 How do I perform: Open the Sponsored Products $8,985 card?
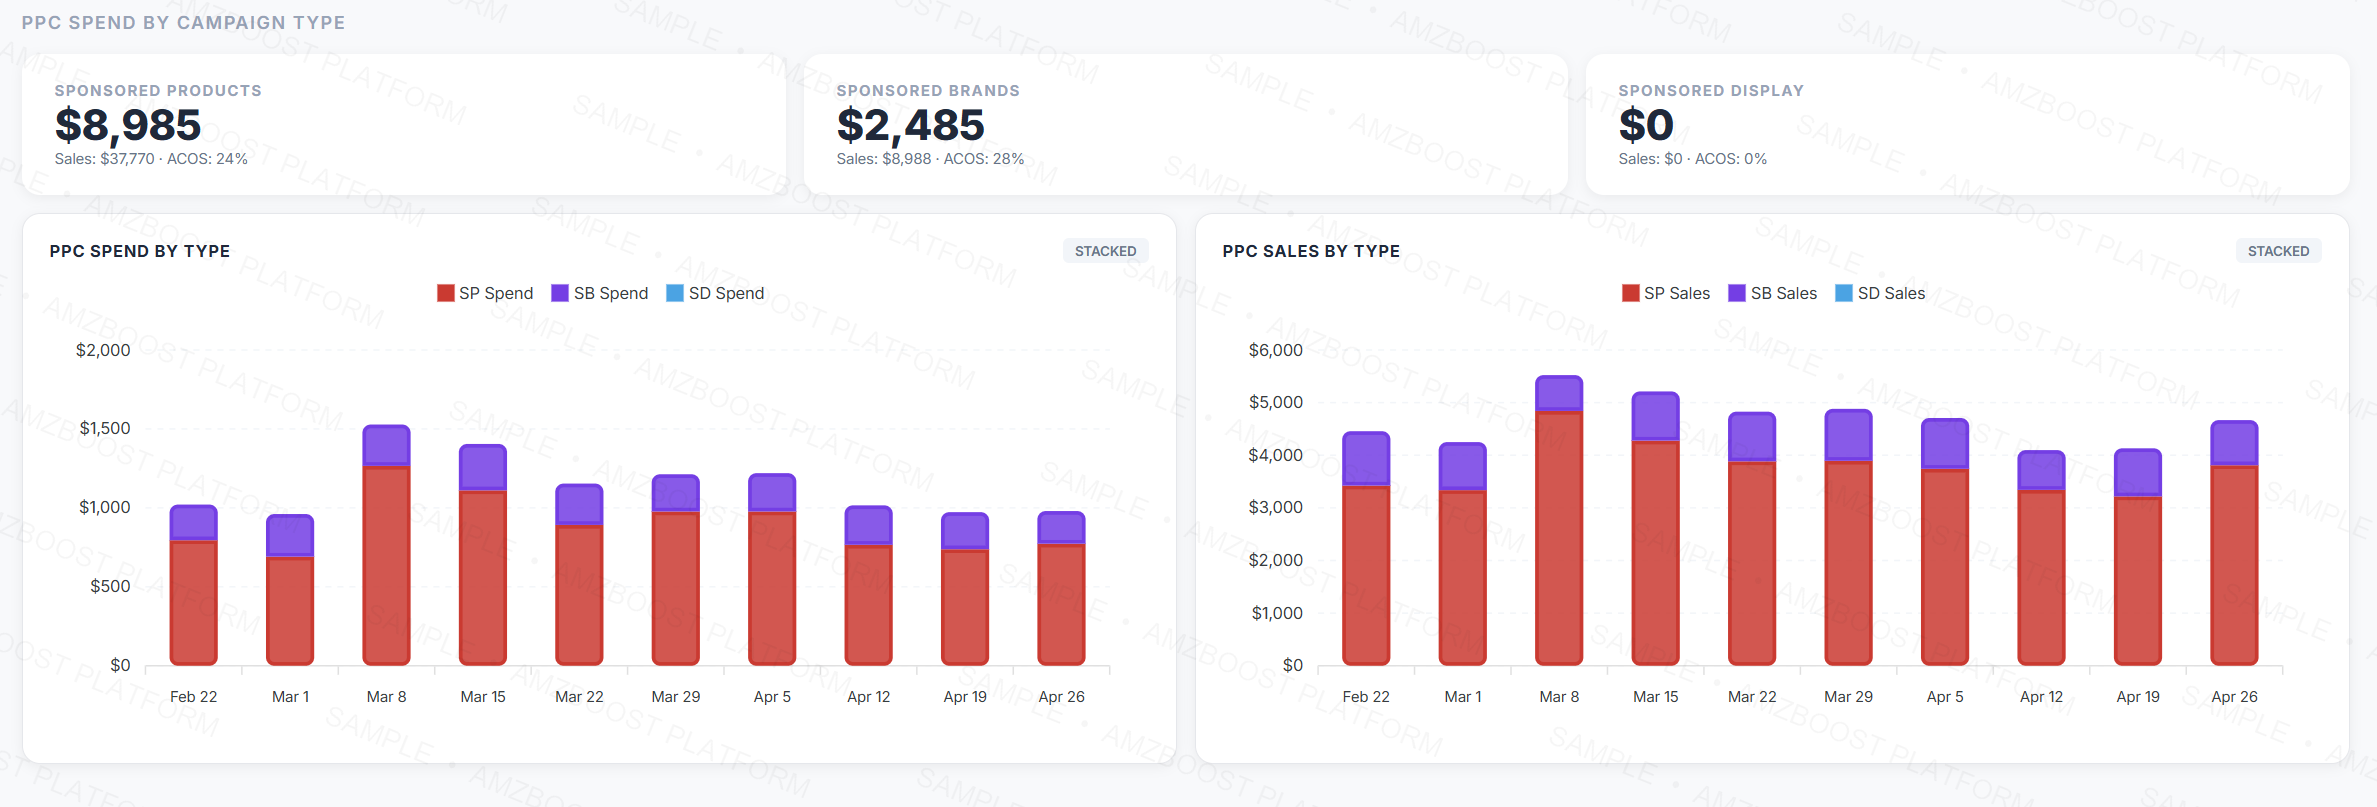coord(404,125)
